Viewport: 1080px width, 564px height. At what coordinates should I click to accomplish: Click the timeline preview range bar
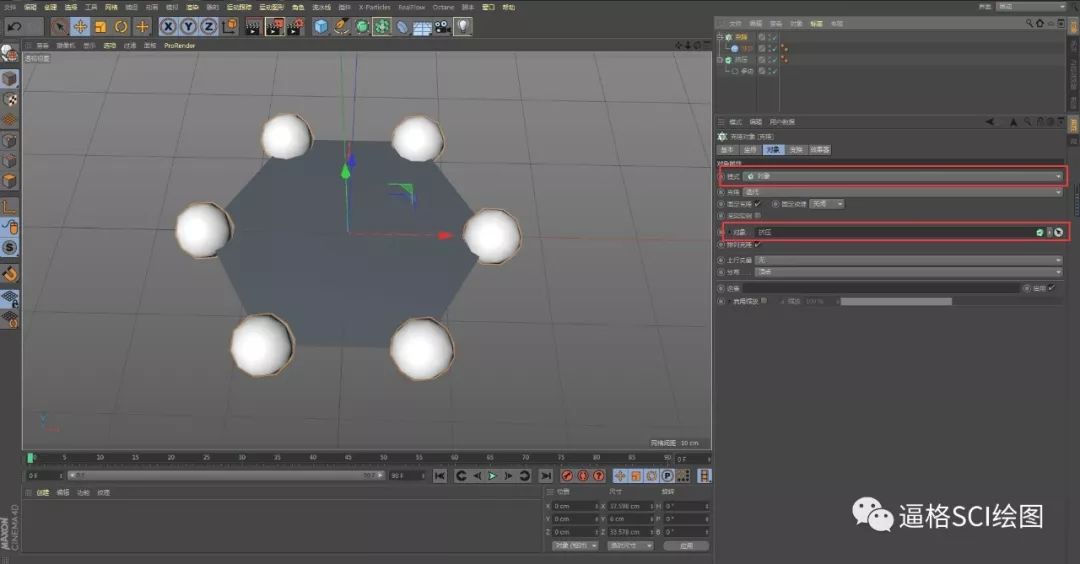tap(225, 476)
